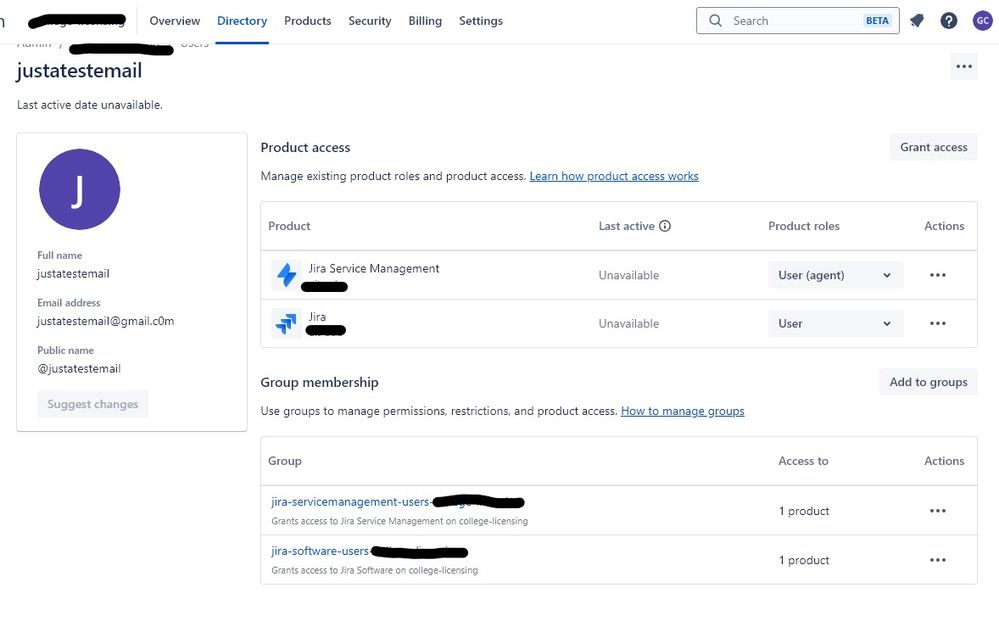Click the Group column header
Viewport: 999px width, 617px height.
285,461
